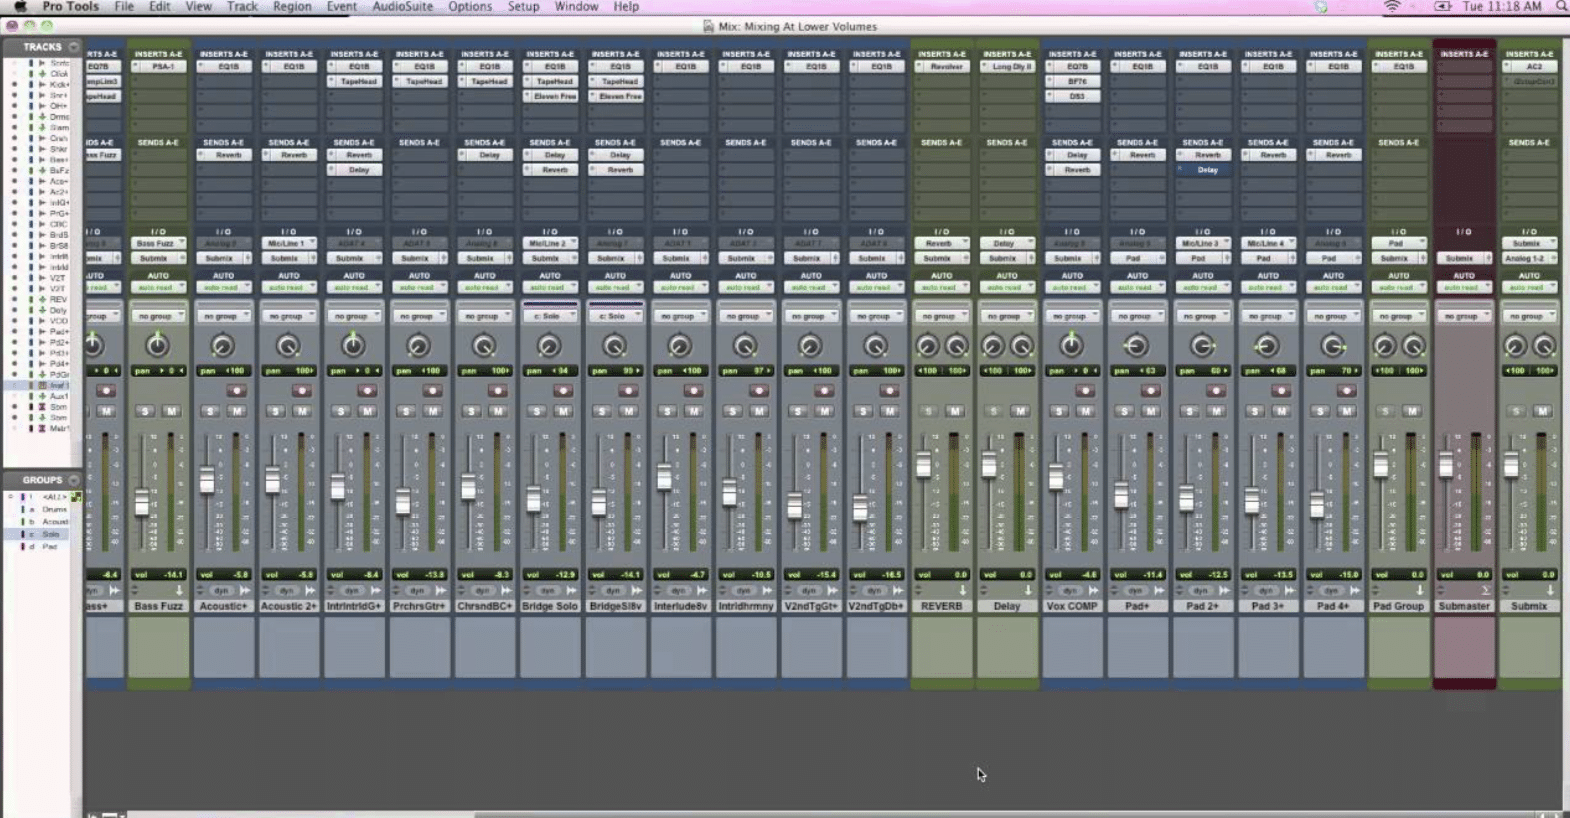Mute the Pad Group track

1412,411
